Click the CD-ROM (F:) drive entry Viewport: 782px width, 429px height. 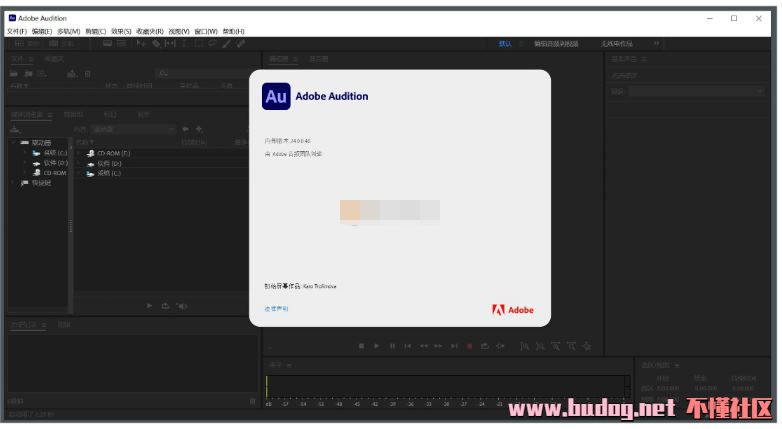point(113,153)
